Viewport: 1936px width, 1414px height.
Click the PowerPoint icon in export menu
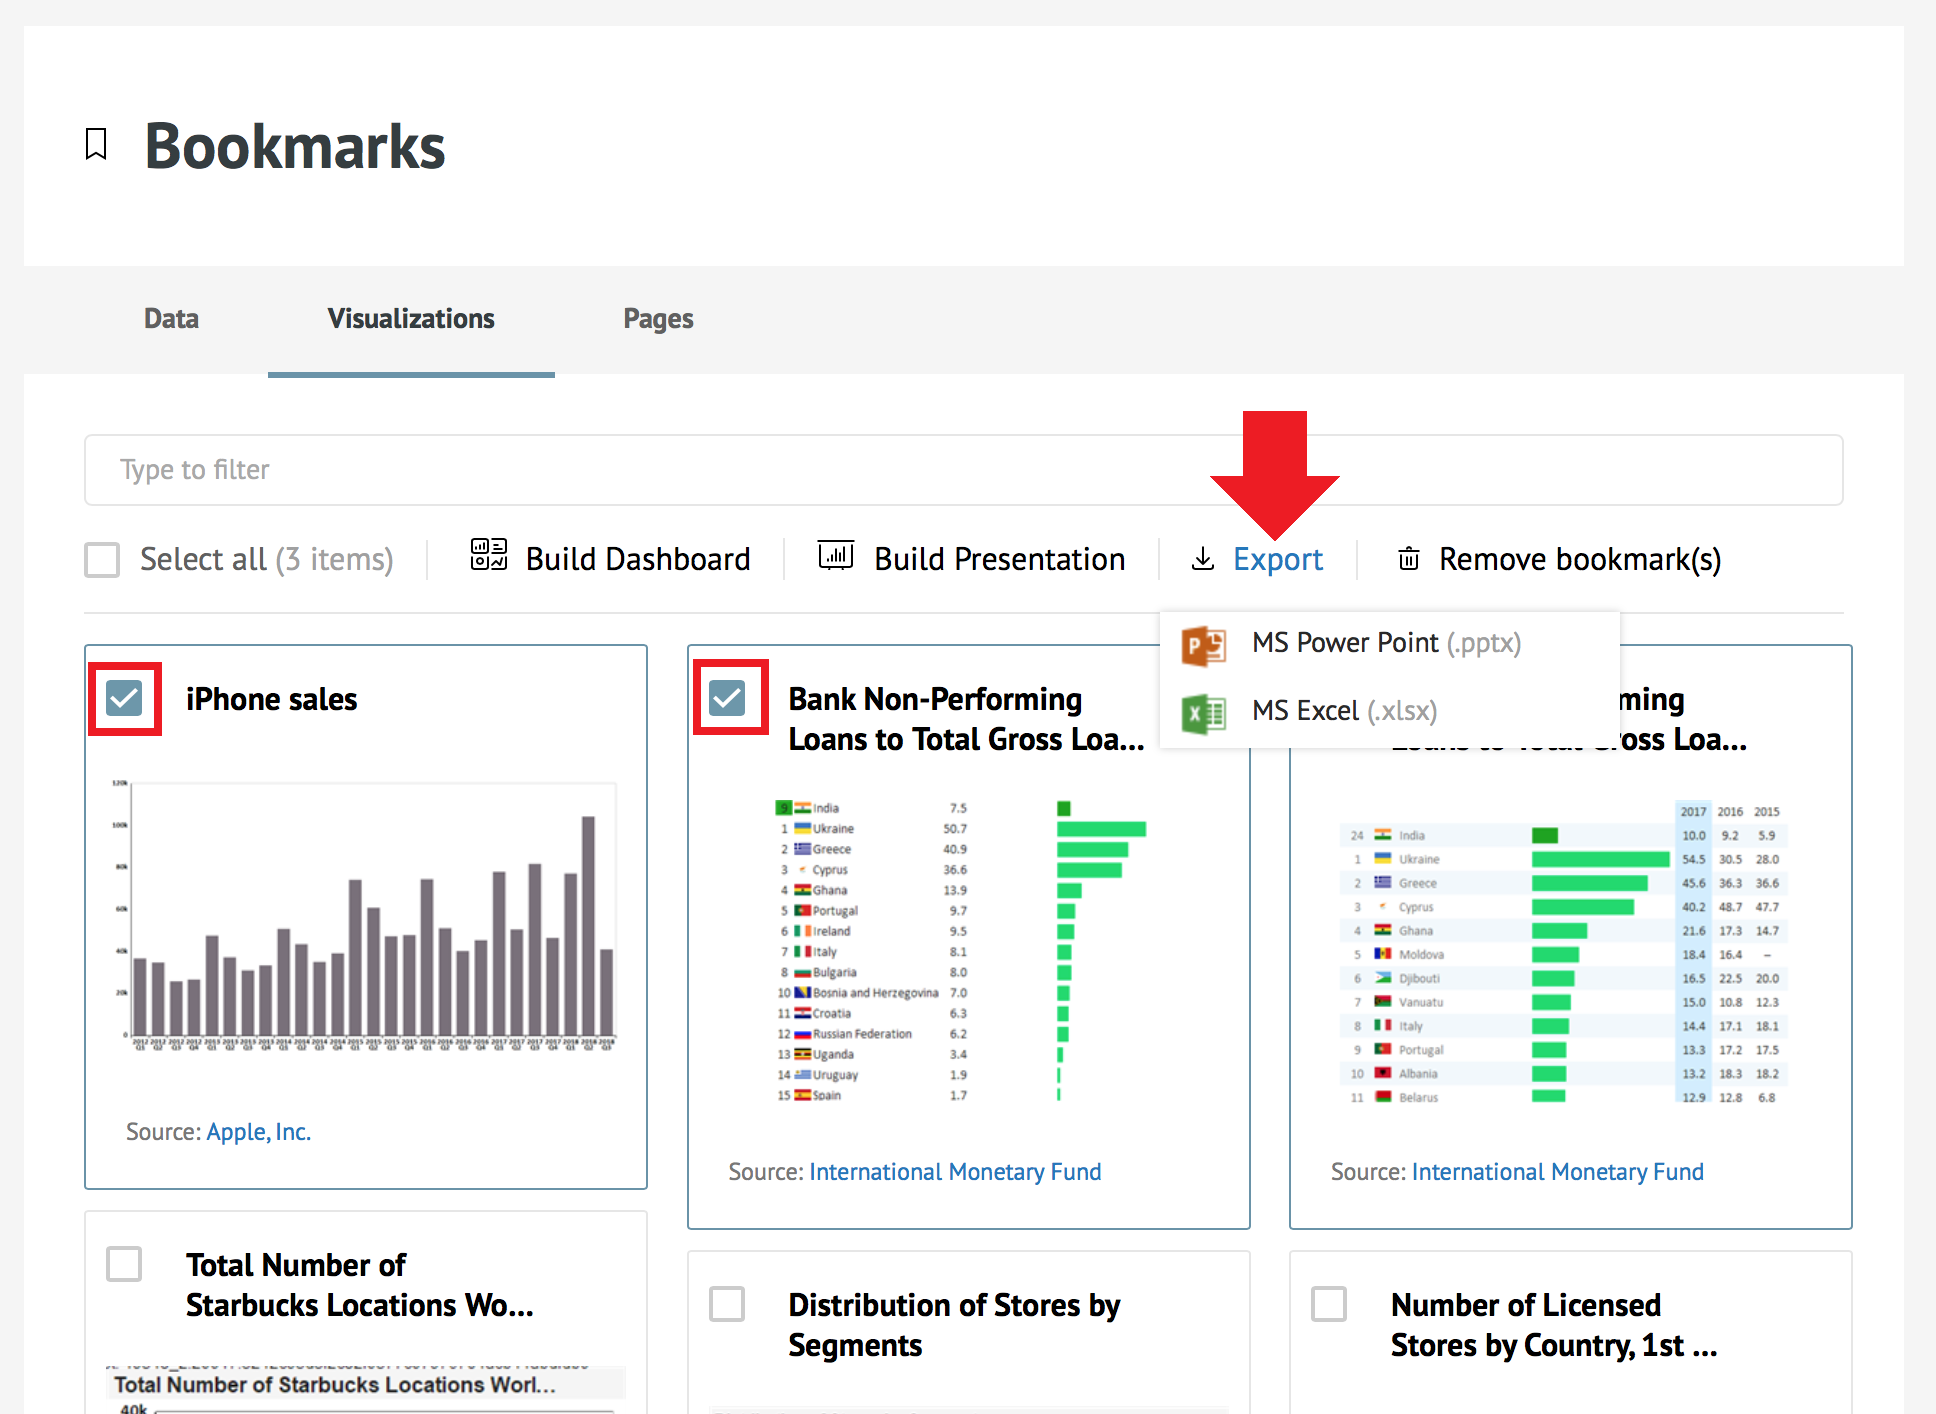tap(1203, 645)
